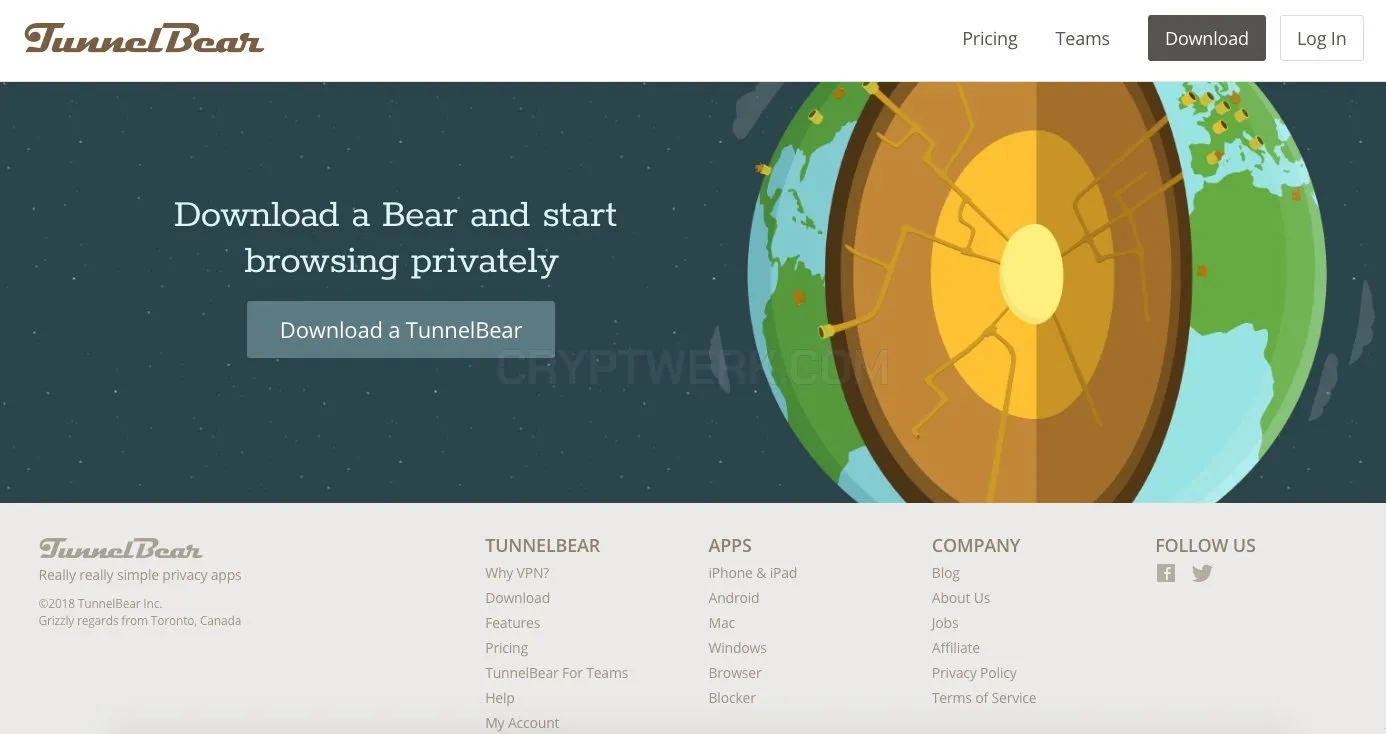Select the iPhone & iPad app link
The width and height of the screenshot is (1386, 734).
click(x=752, y=573)
